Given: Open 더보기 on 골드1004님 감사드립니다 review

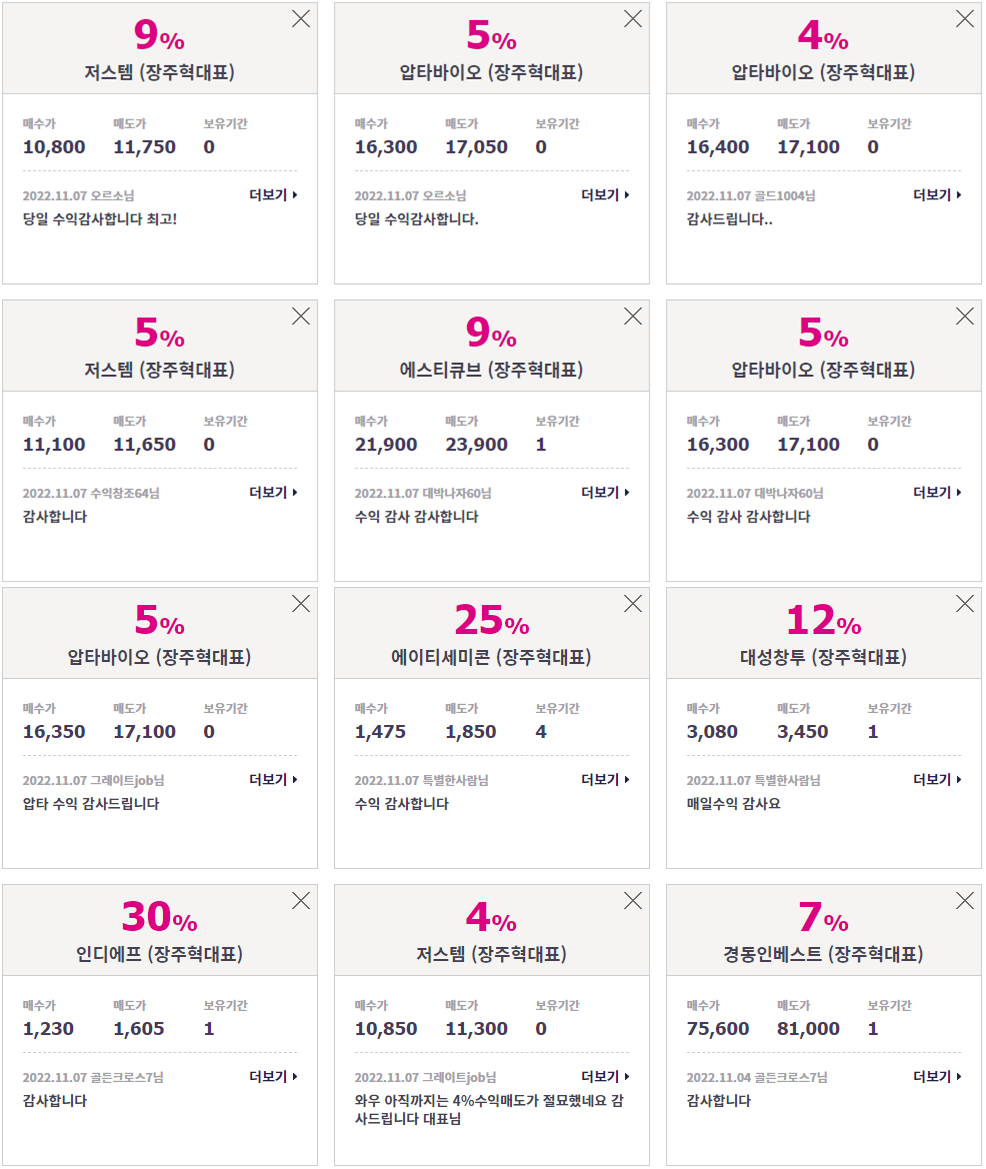Looking at the screenshot, I should click(x=937, y=195).
